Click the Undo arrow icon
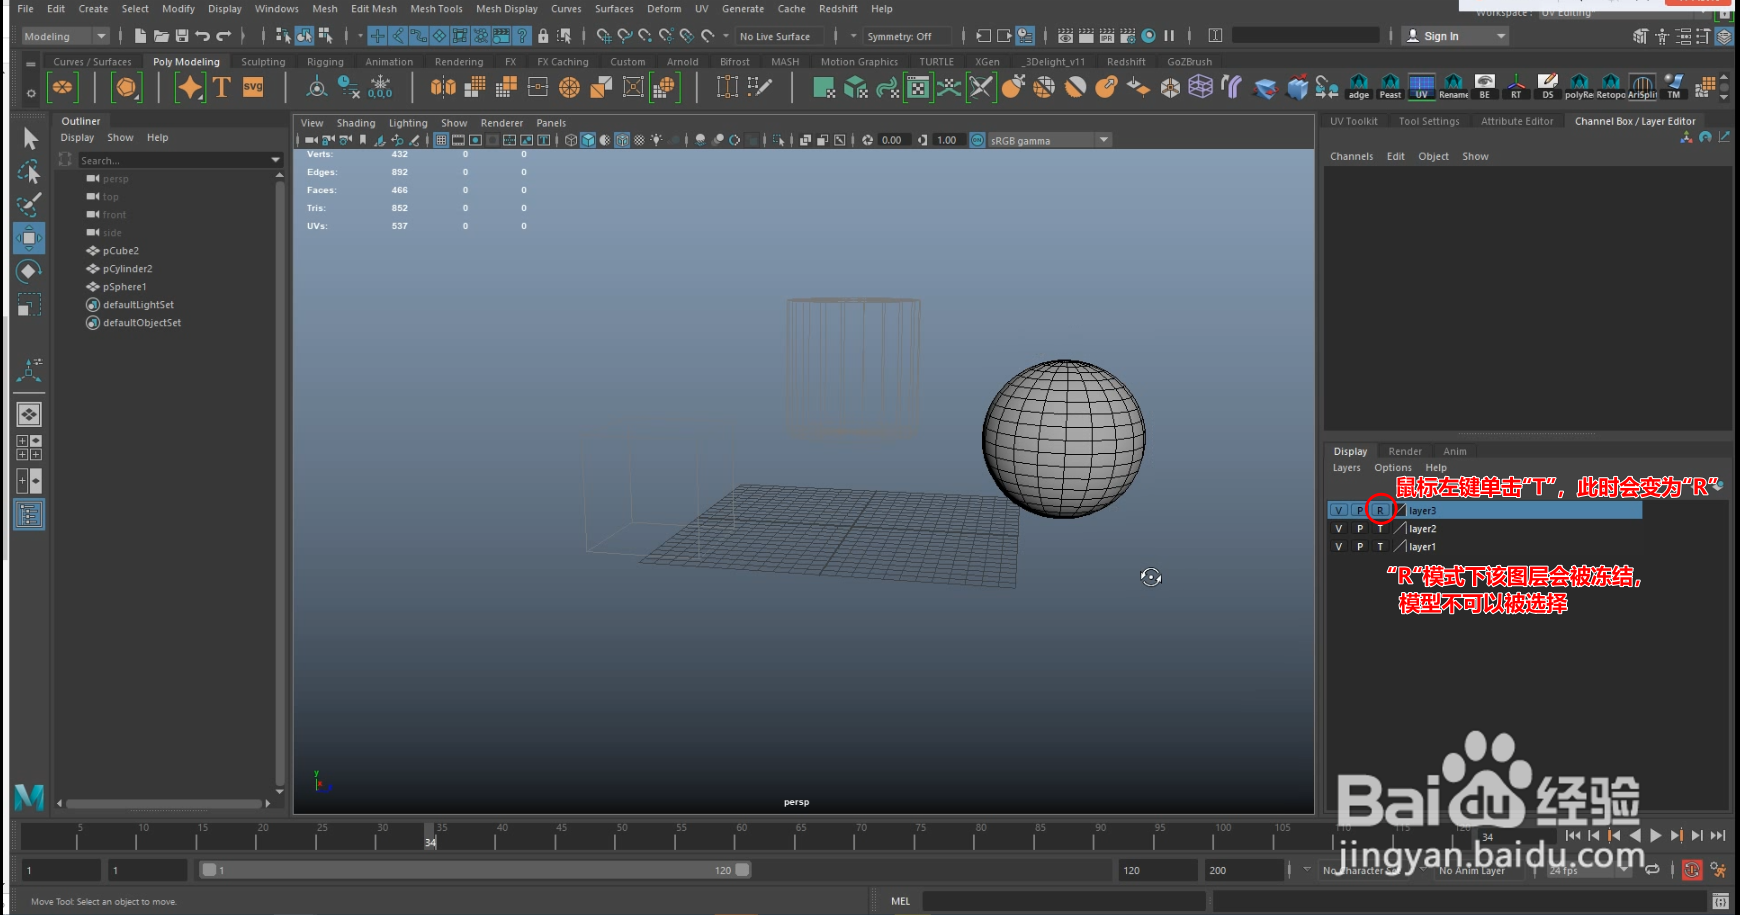 tap(203, 36)
